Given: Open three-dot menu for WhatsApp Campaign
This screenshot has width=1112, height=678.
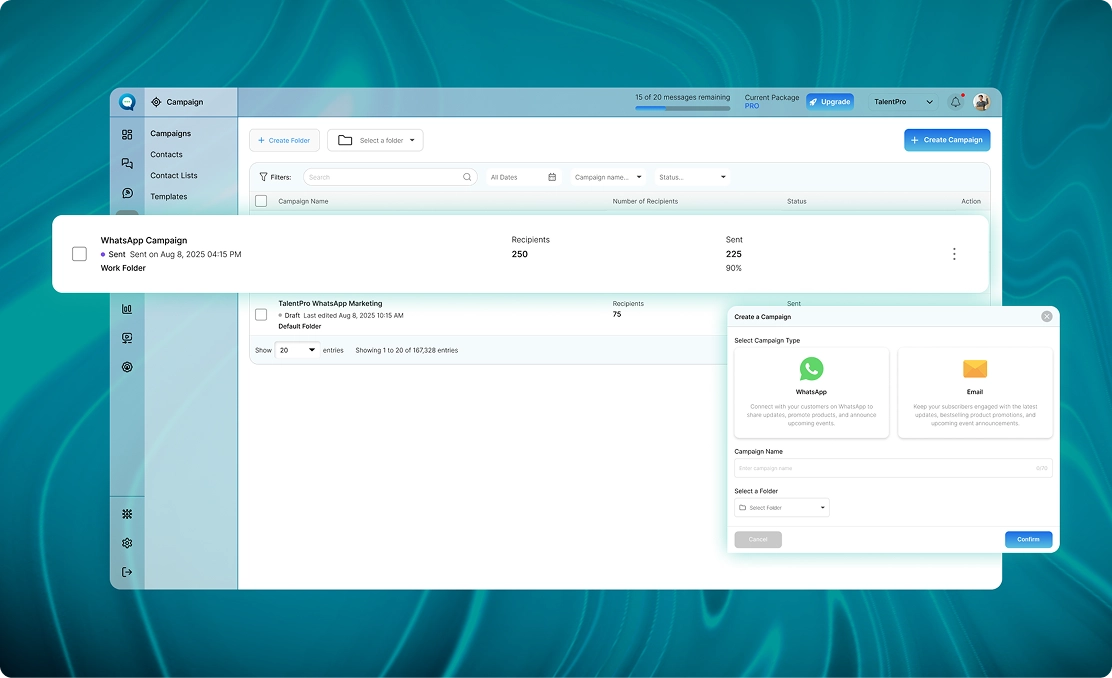Looking at the screenshot, I should (x=954, y=254).
